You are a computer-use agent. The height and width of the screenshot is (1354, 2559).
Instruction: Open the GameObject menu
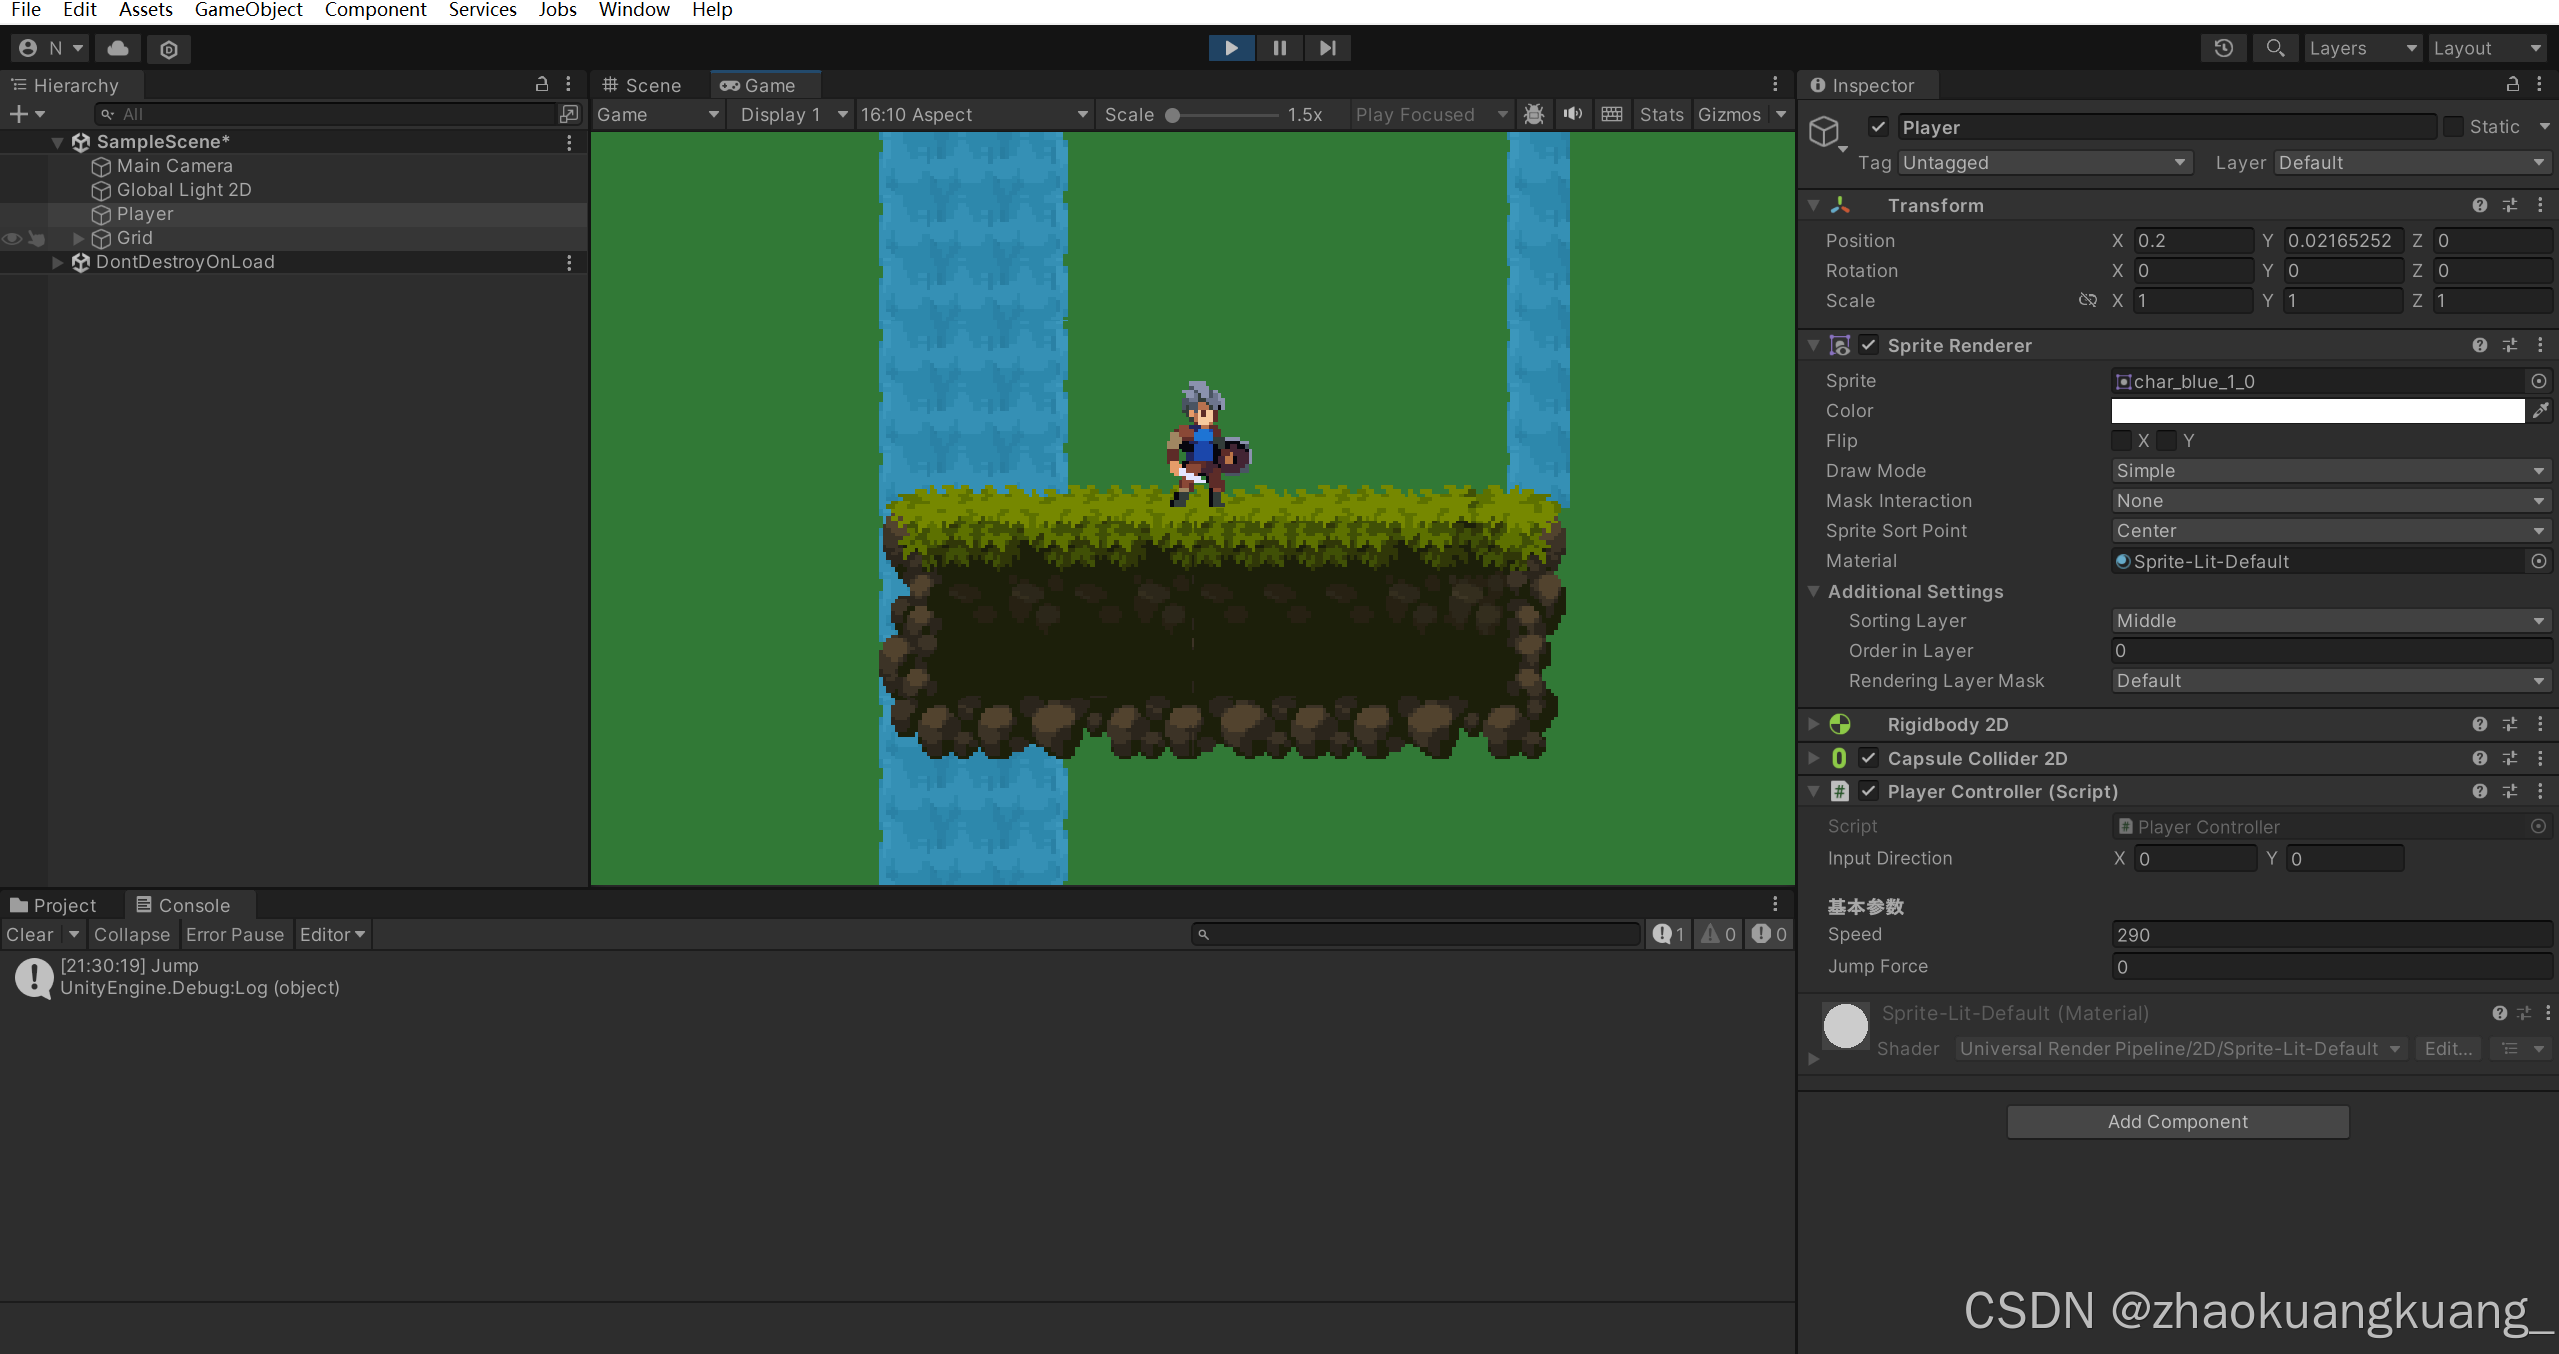[x=248, y=10]
